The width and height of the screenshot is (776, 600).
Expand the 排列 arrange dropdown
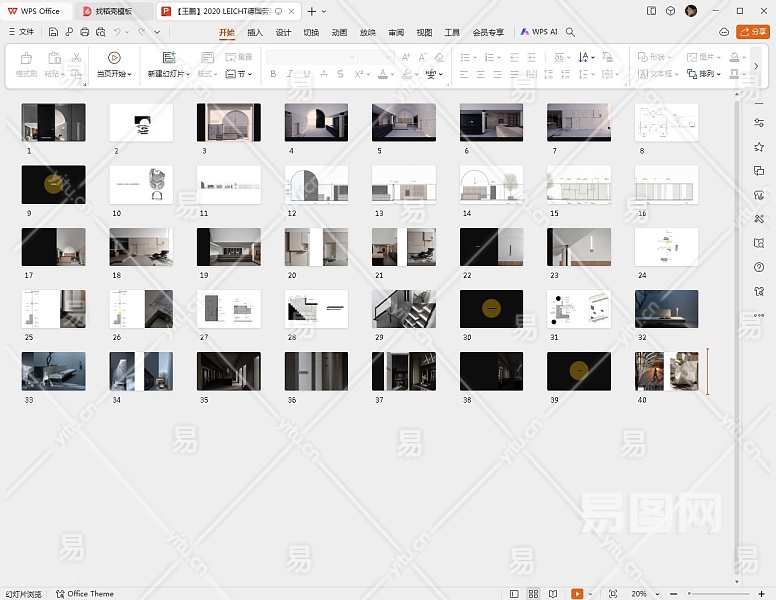(708, 74)
